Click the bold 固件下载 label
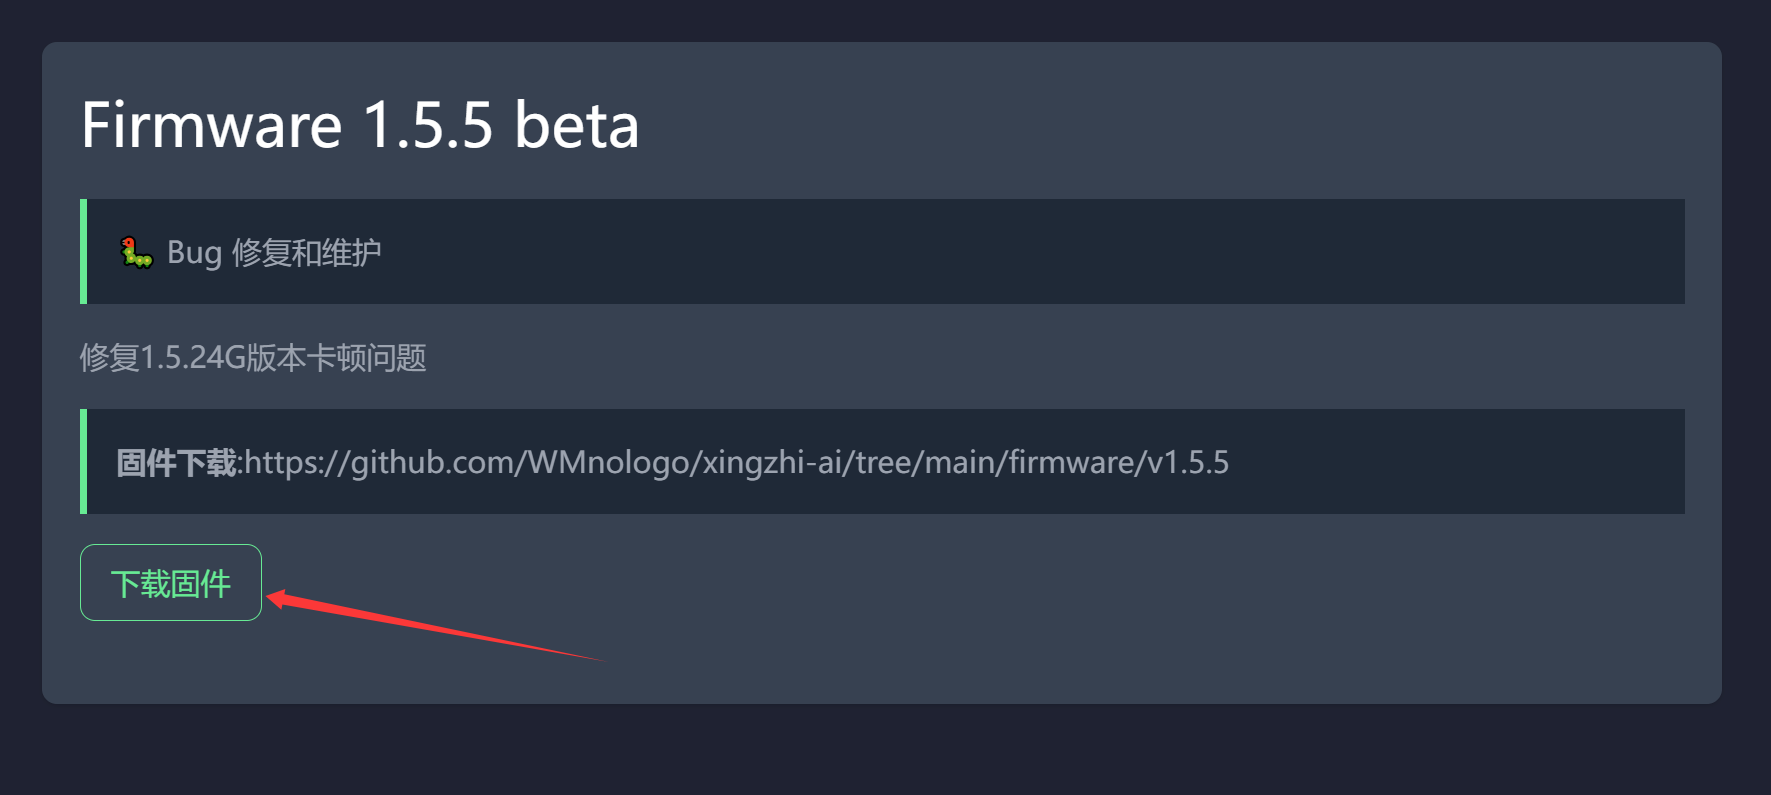The image size is (1771, 795). pos(176,462)
